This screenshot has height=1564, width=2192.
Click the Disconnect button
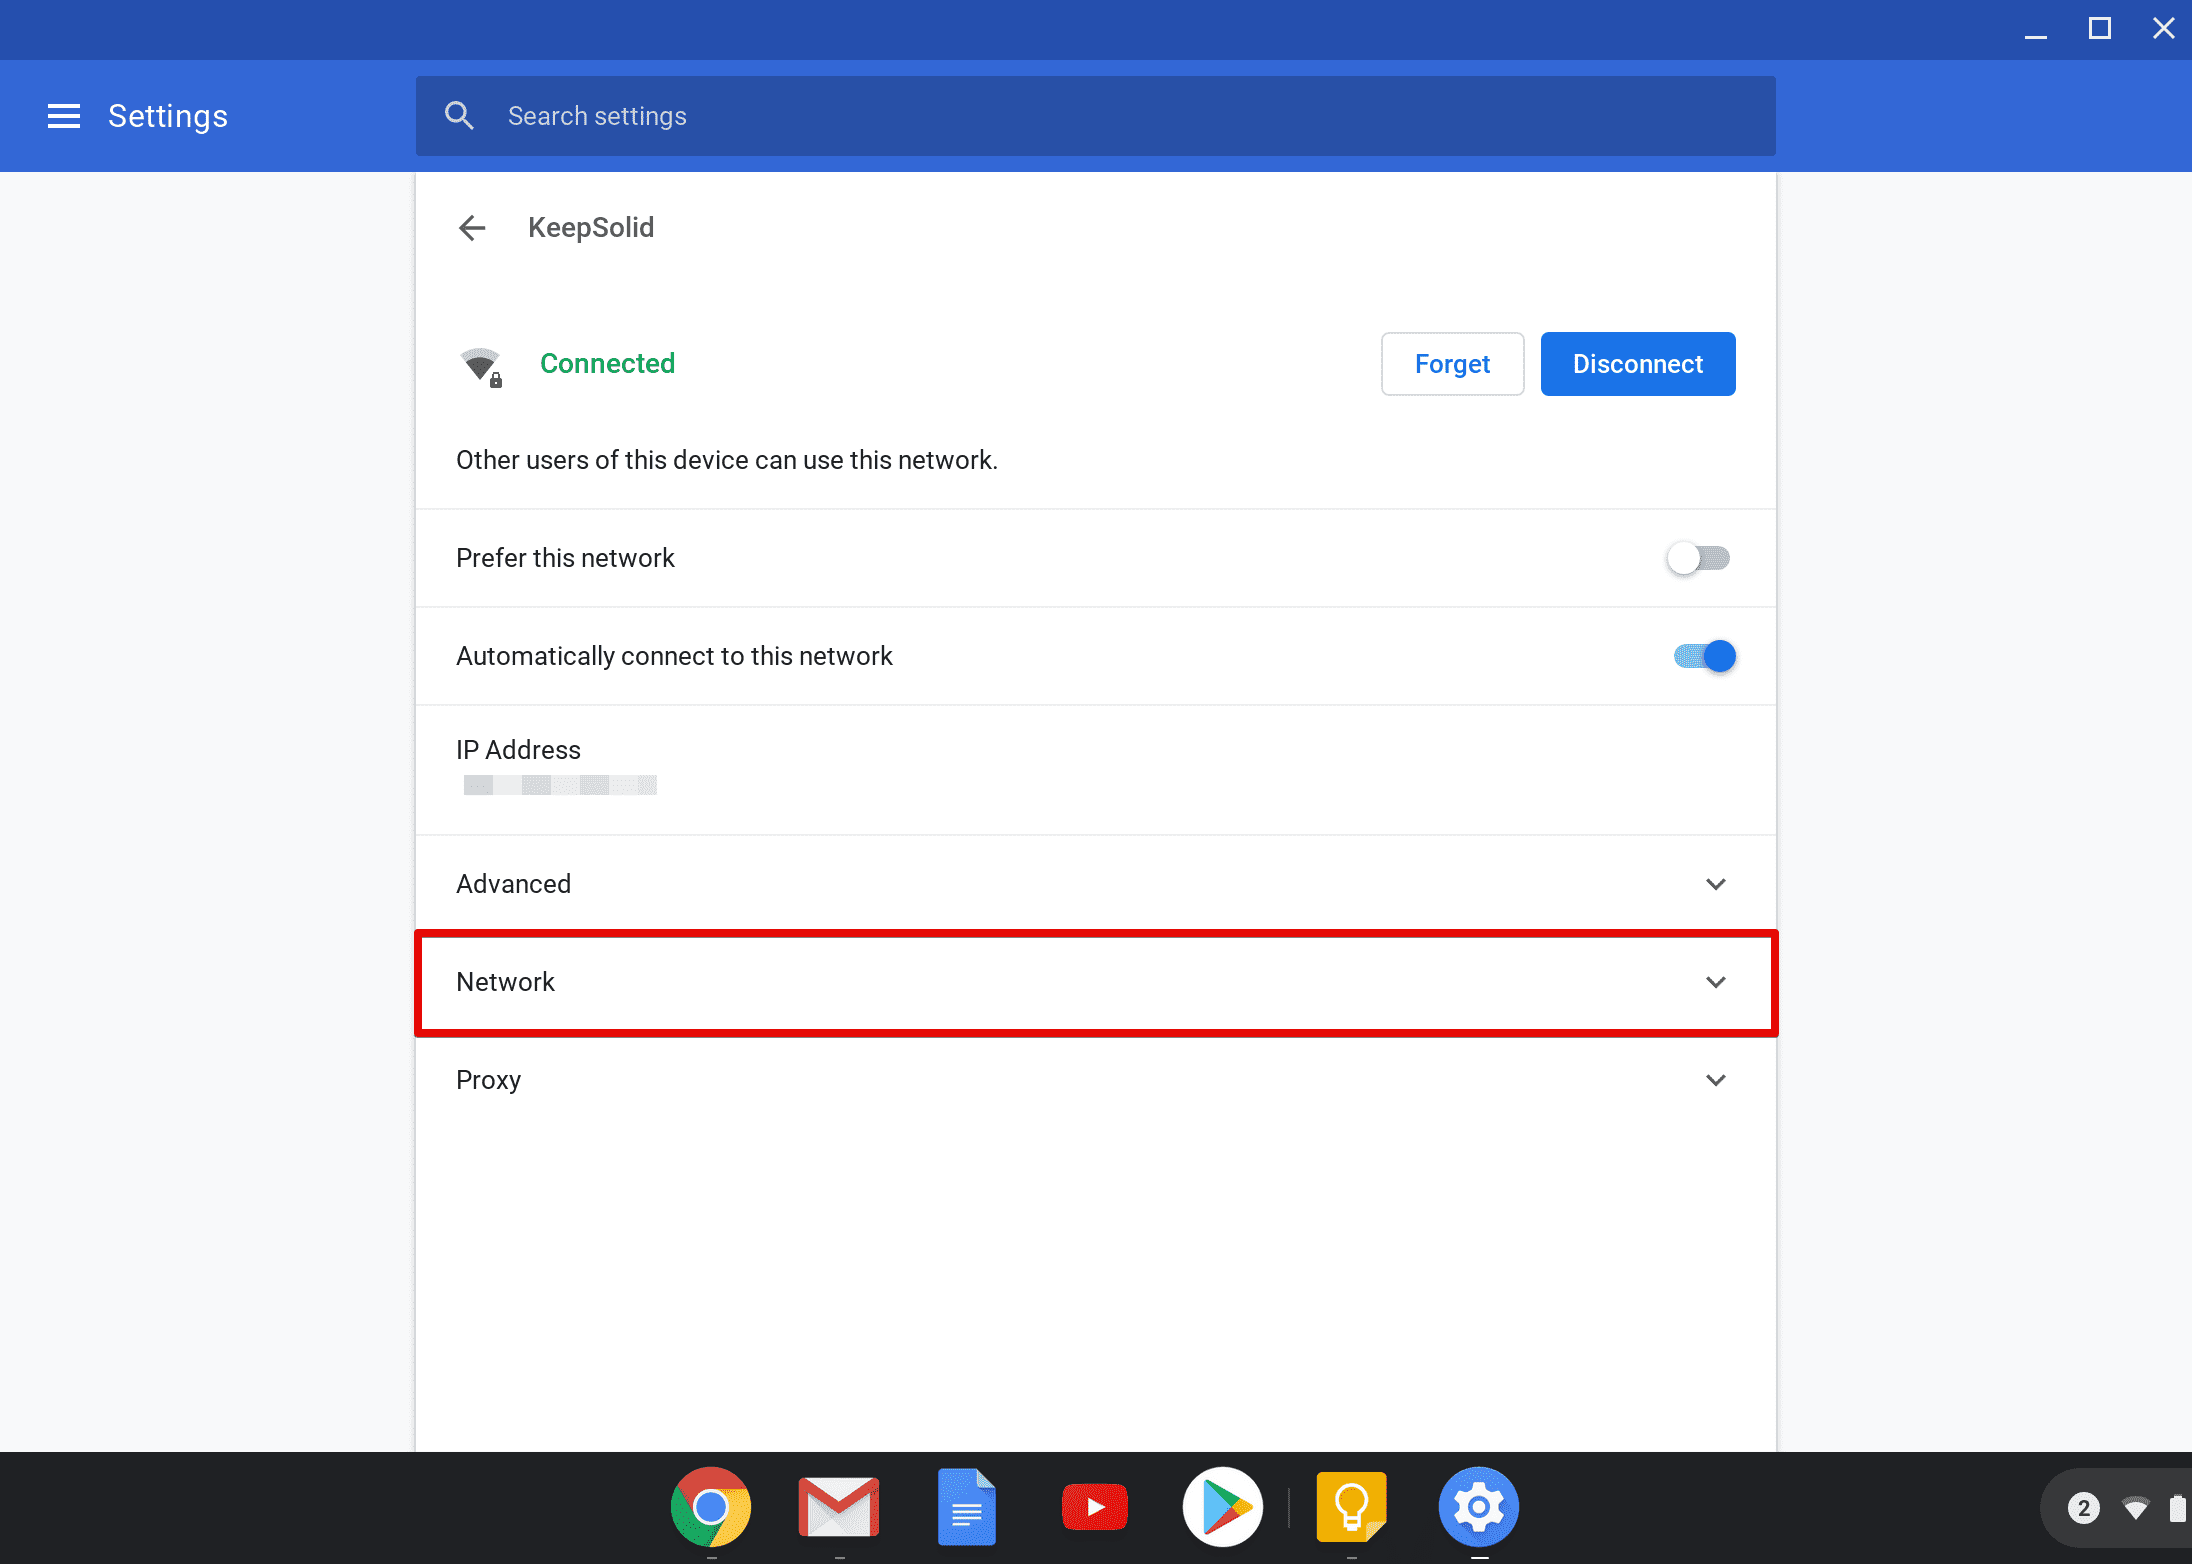click(x=1637, y=364)
